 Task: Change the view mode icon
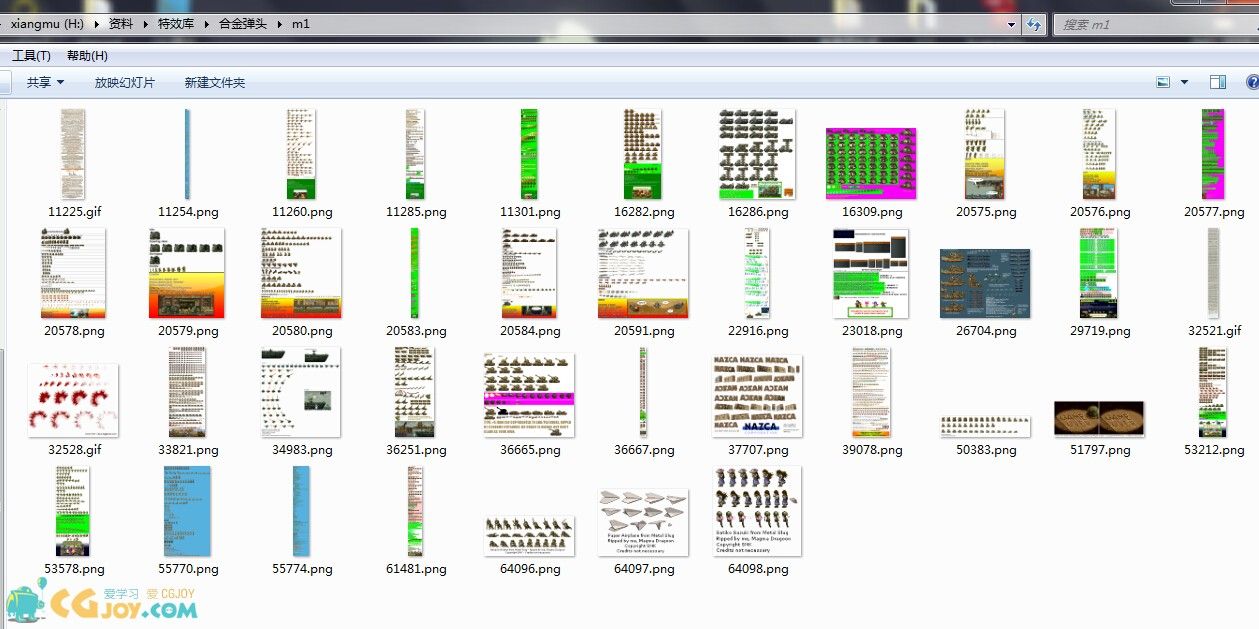(x=1163, y=82)
